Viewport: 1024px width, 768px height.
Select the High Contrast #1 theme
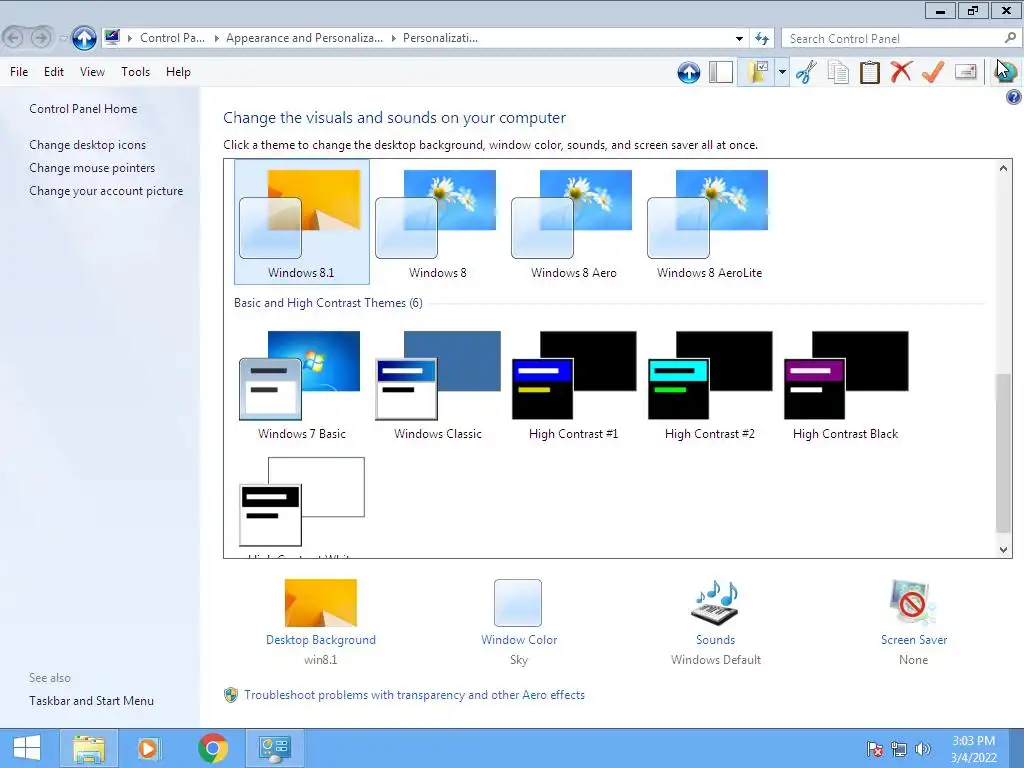pos(573,384)
